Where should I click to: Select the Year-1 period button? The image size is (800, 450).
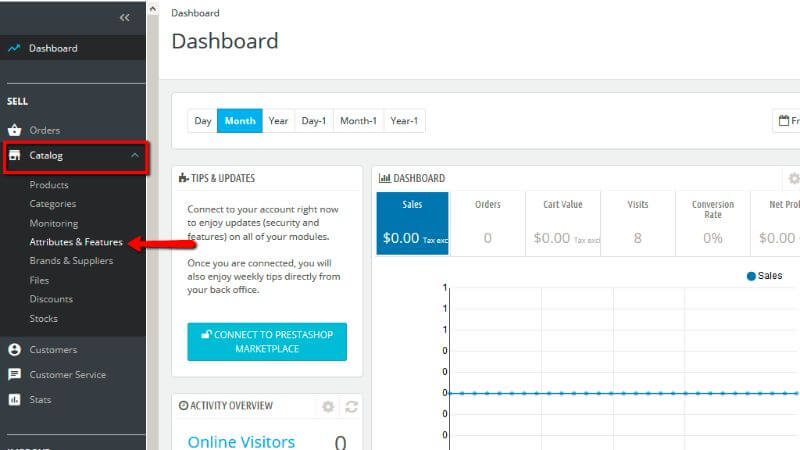pyautogui.click(x=404, y=121)
